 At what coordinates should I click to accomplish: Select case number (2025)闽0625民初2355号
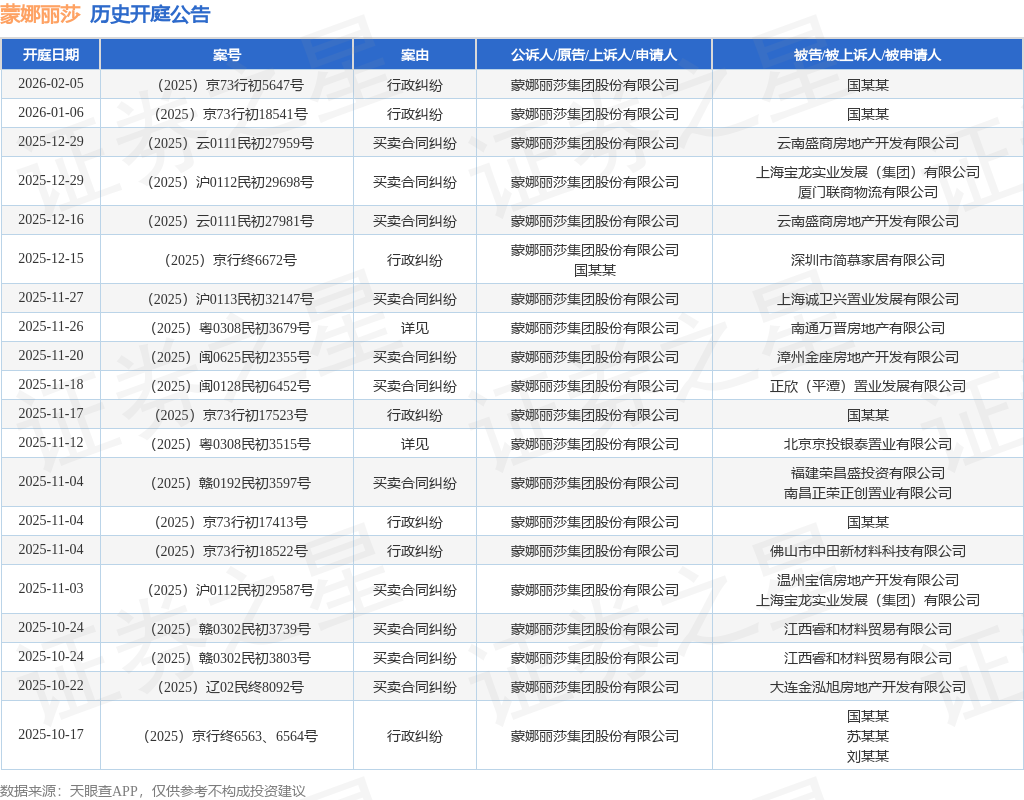[227, 357]
